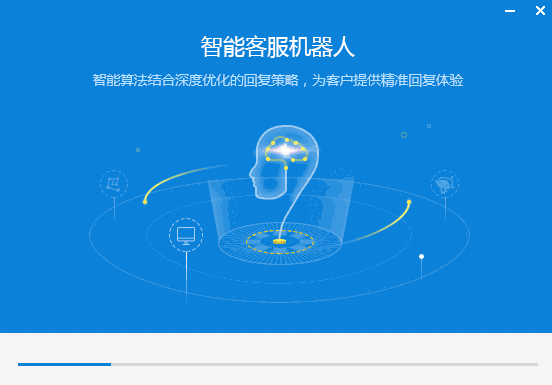Click the computer monitor icon in dashed circle

coord(186,235)
